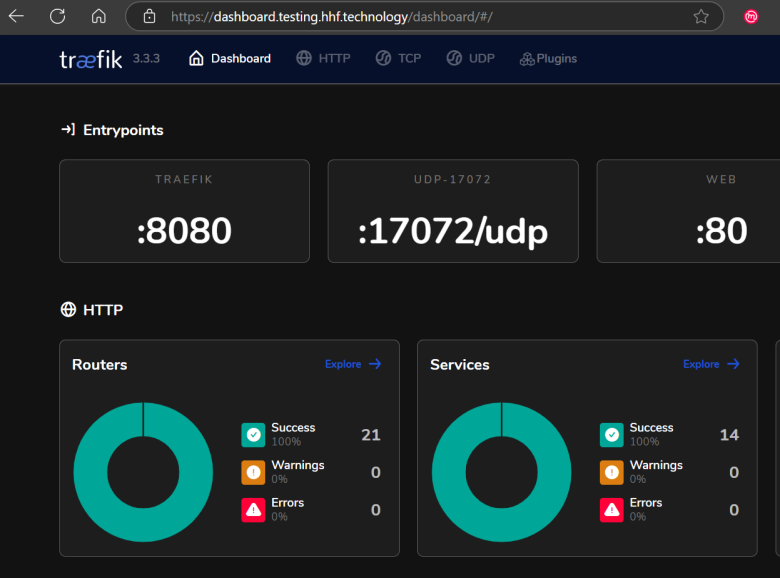Image resolution: width=780 pixels, height=578 pixels.
Task: Switch to the TCP tab
Action: coord(398,59)
